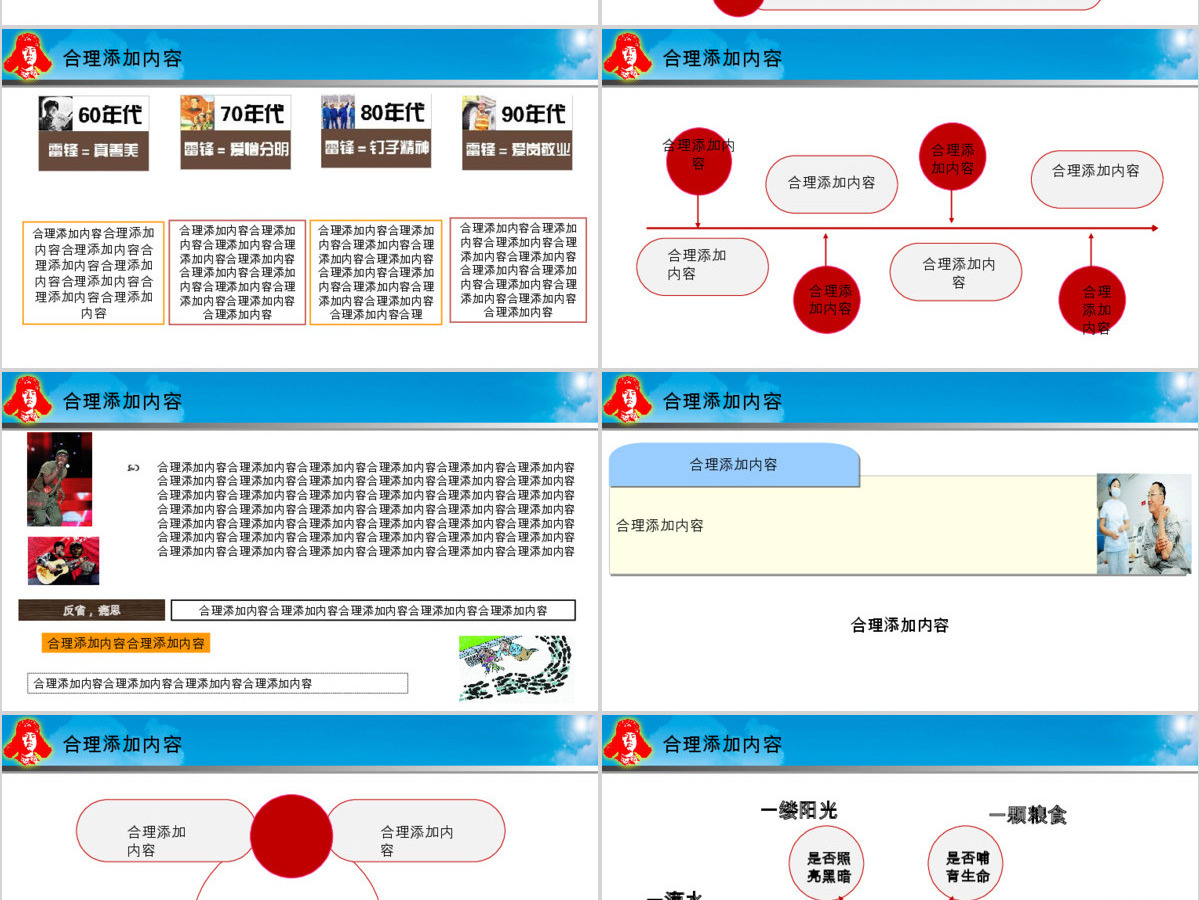The image size is (1200, 900).
Task: Click the second red circle above the timeline
Action: tap(952, 157)
